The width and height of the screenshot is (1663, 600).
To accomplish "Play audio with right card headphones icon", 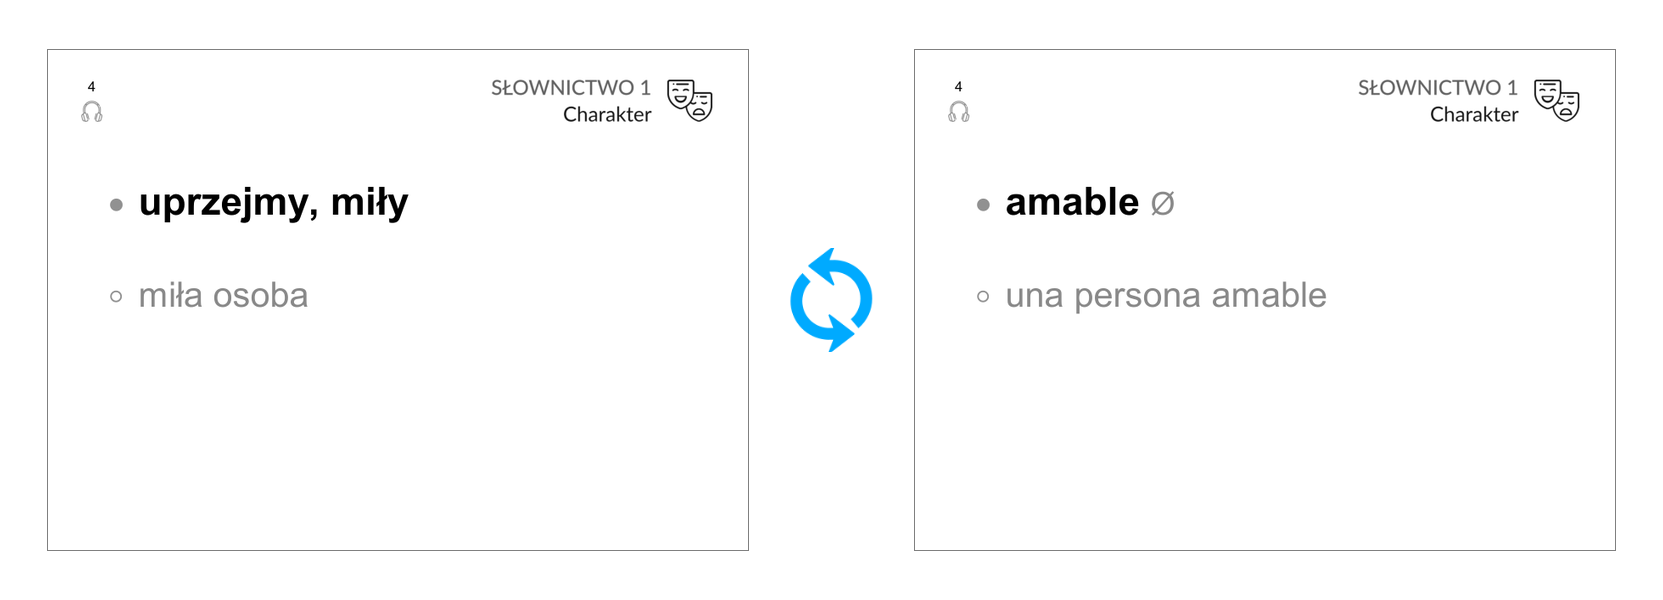I will point(959,111).
